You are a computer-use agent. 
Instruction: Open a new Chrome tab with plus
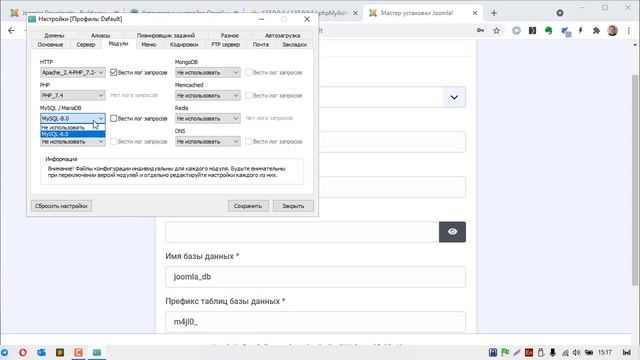[494, 13]
